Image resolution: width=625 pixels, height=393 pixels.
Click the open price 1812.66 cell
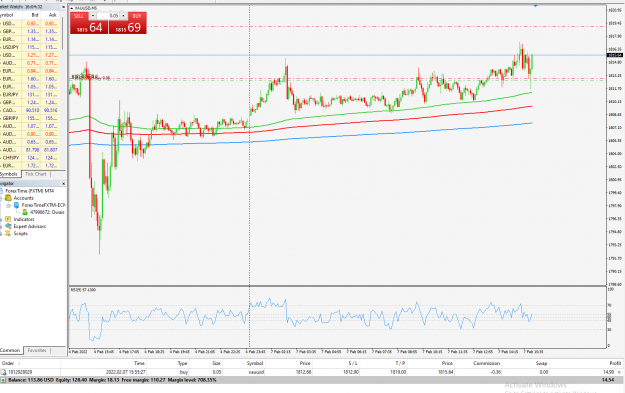(x=303, y=372)
